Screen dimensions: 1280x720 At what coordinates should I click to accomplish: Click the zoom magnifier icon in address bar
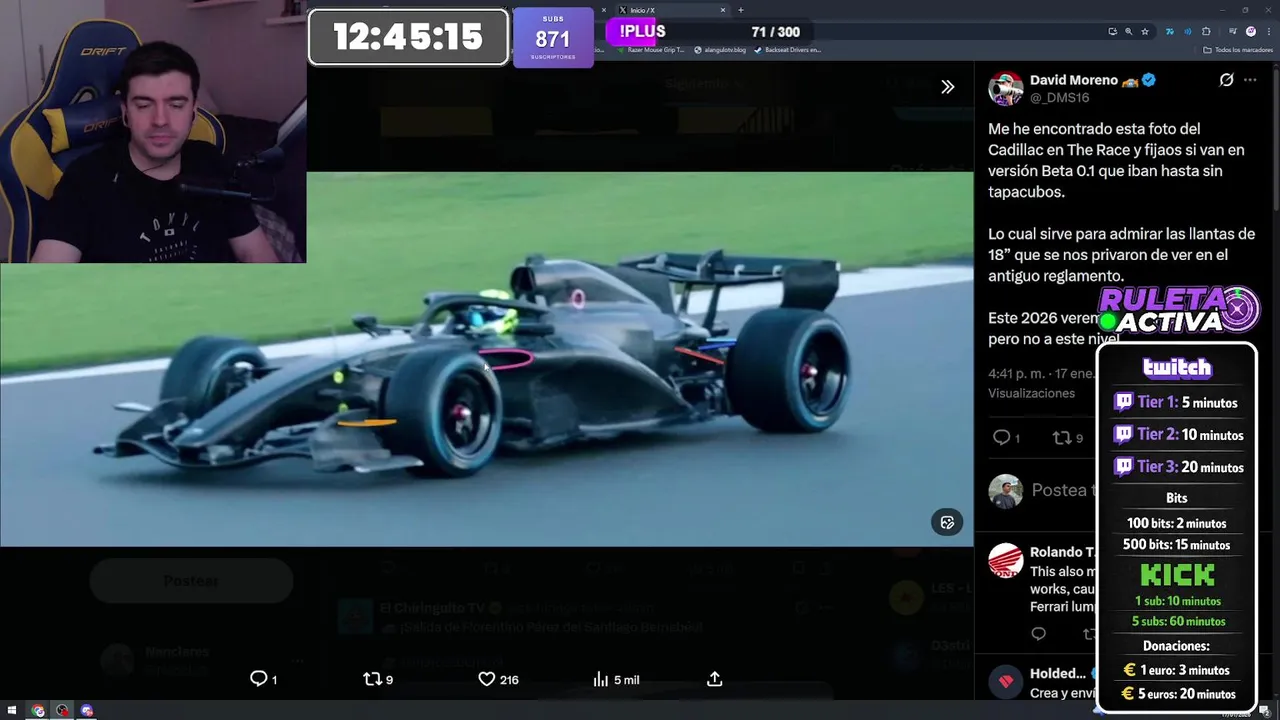(1128, 31)
